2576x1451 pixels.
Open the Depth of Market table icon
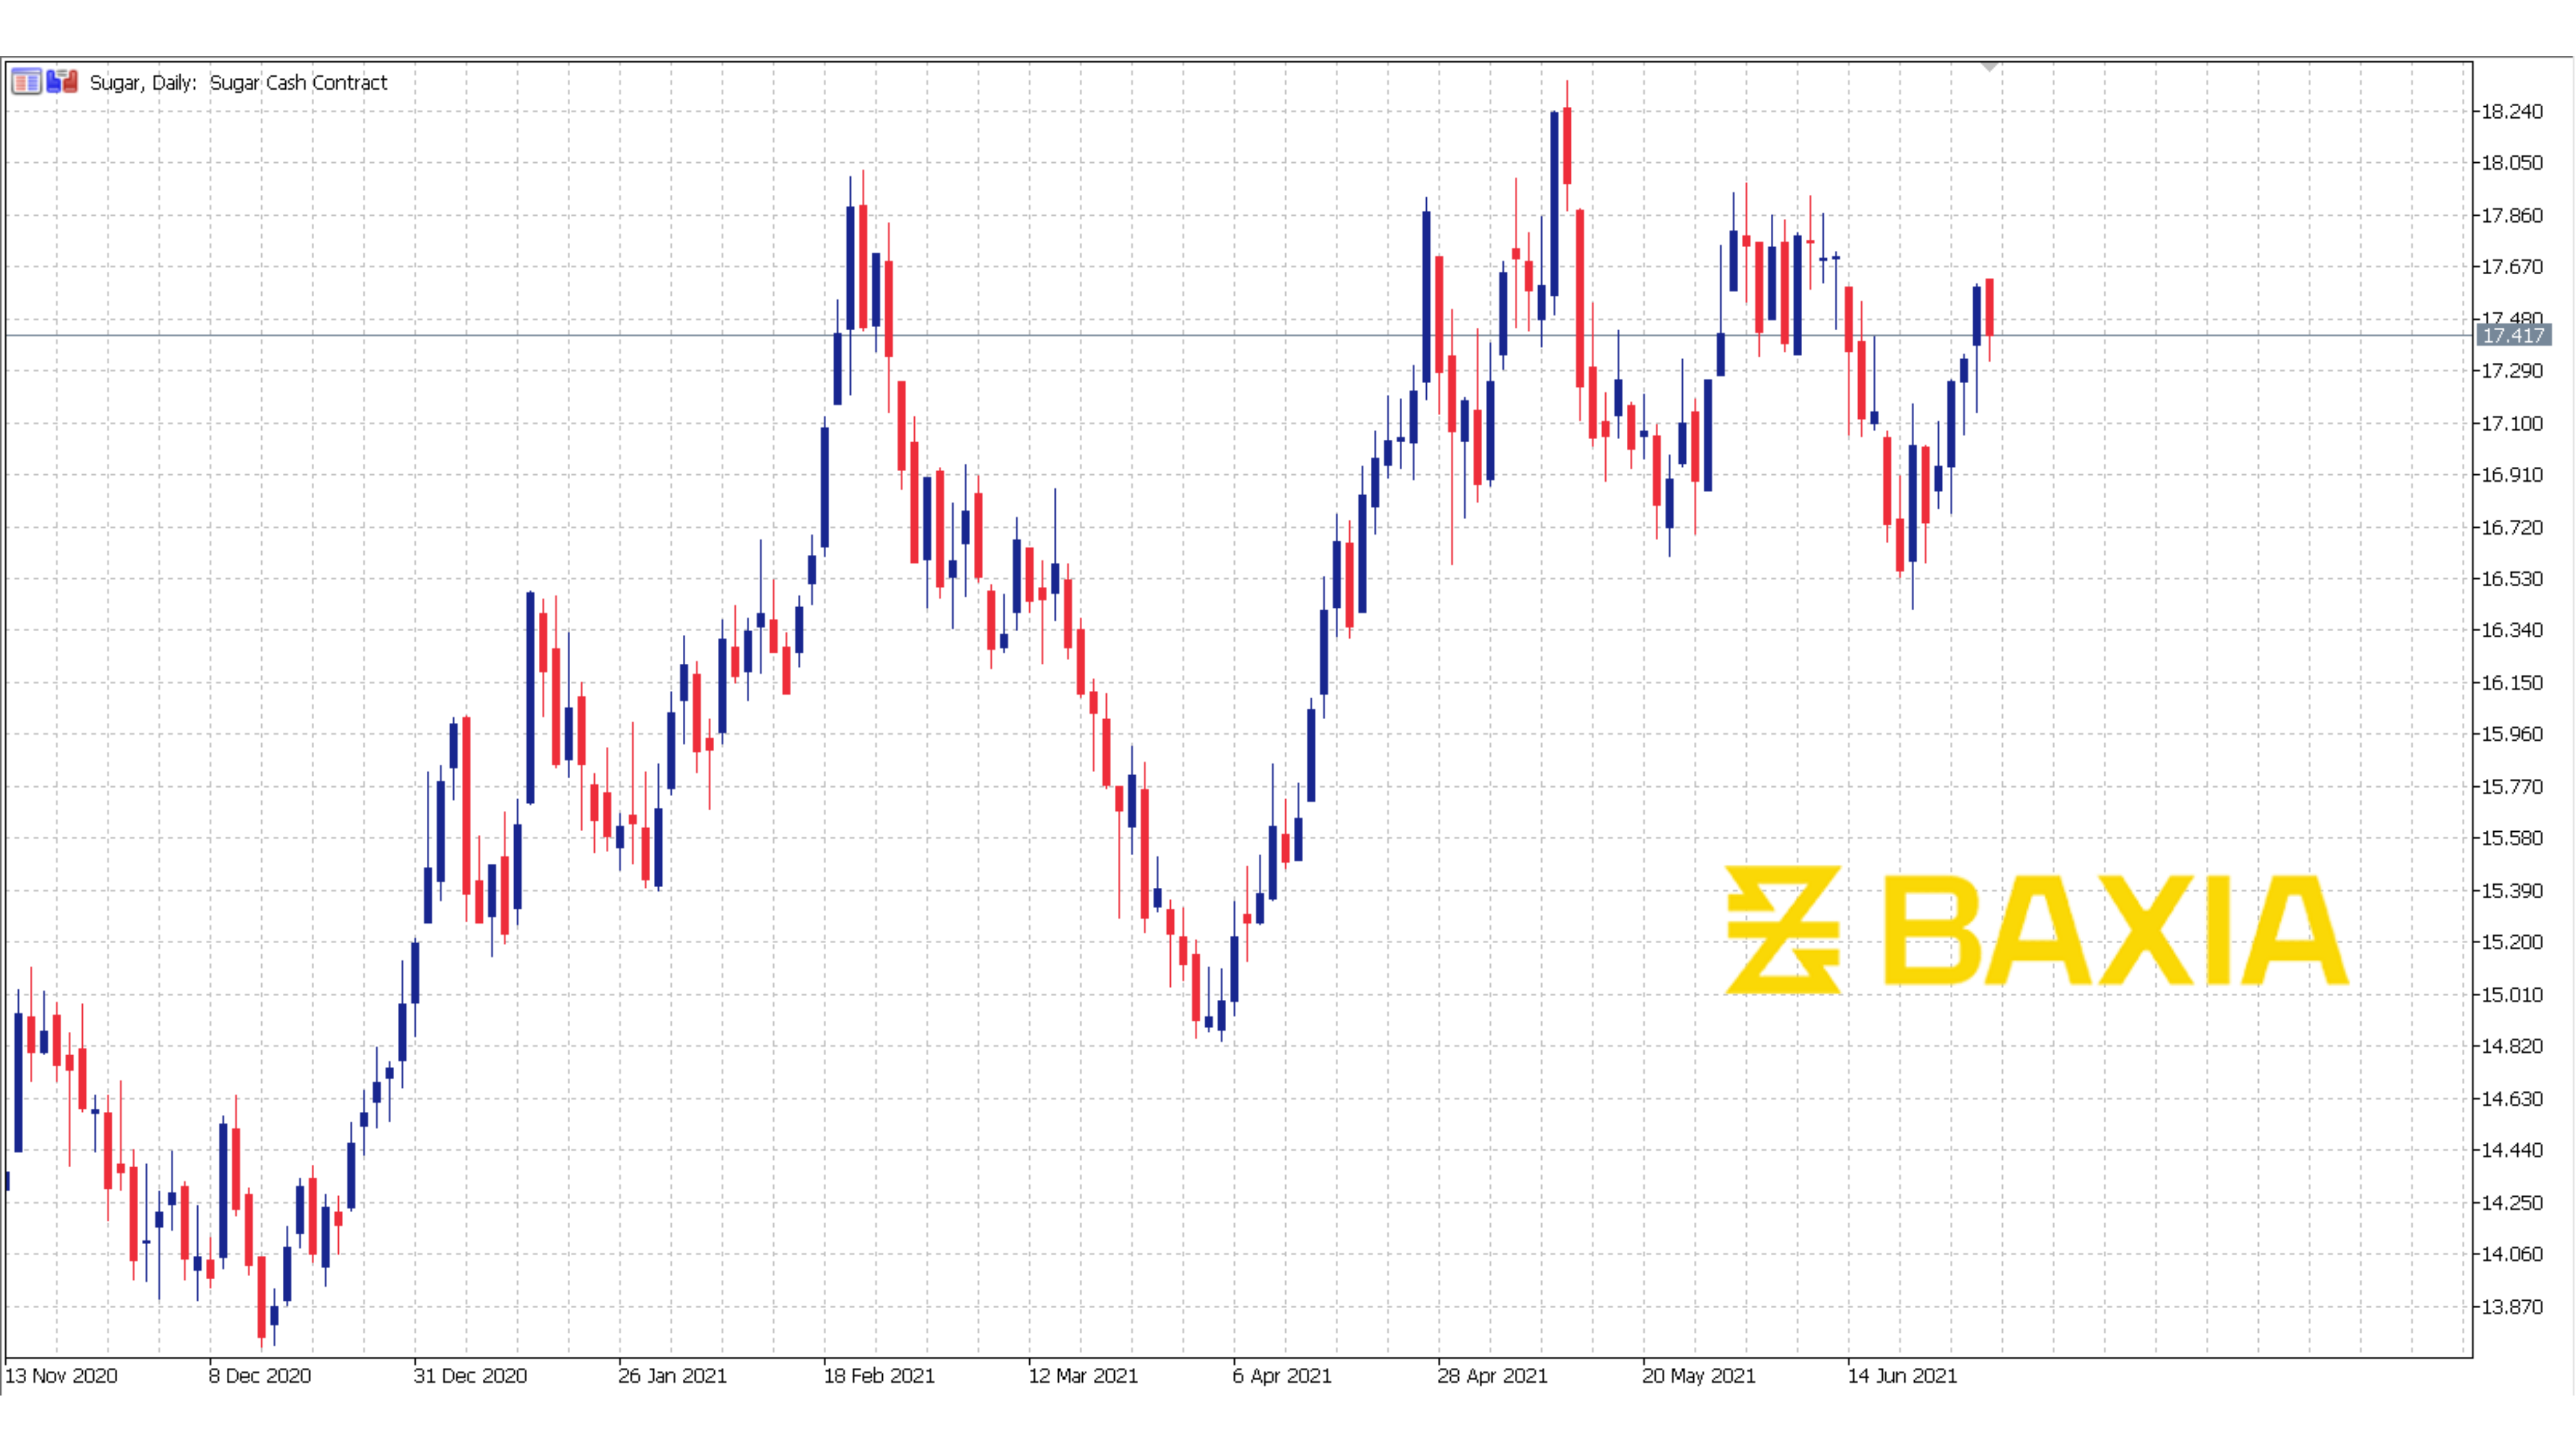pyautogui.click(x=26, y=81)
